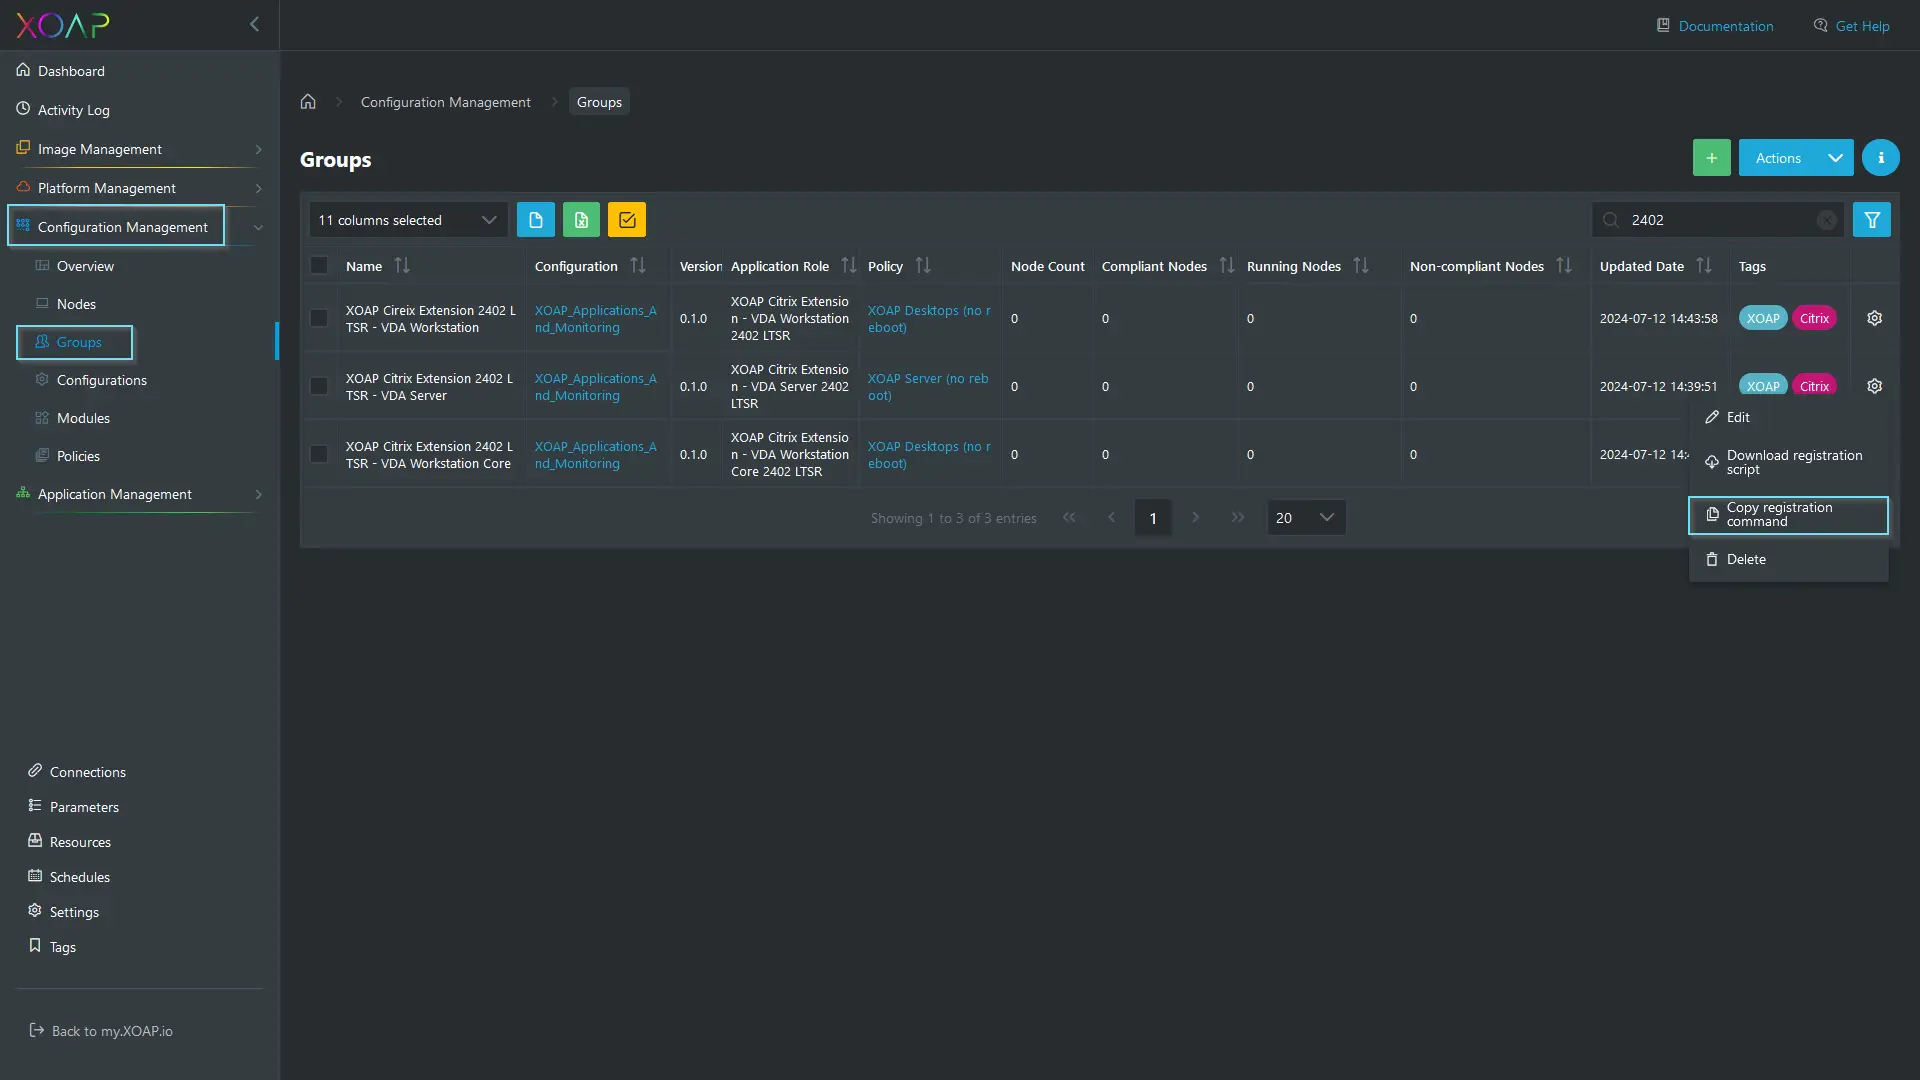The width and height of the screenshot is (1920, 1080).
Task: Click the Groups breadcrumb
Action: click(x=599, y=102)
